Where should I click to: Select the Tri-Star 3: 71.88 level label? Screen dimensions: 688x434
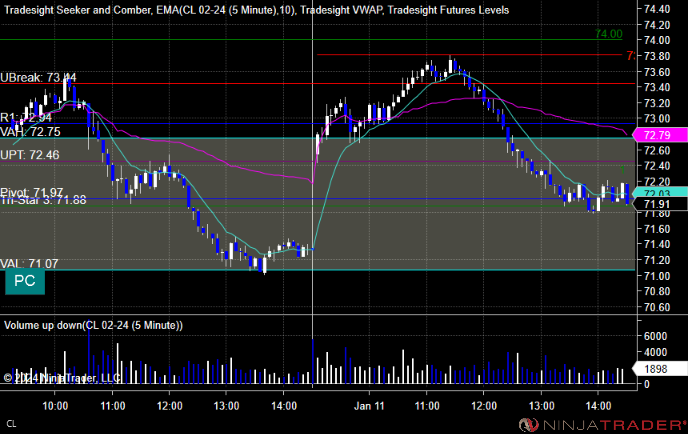(x=43, y=200)
